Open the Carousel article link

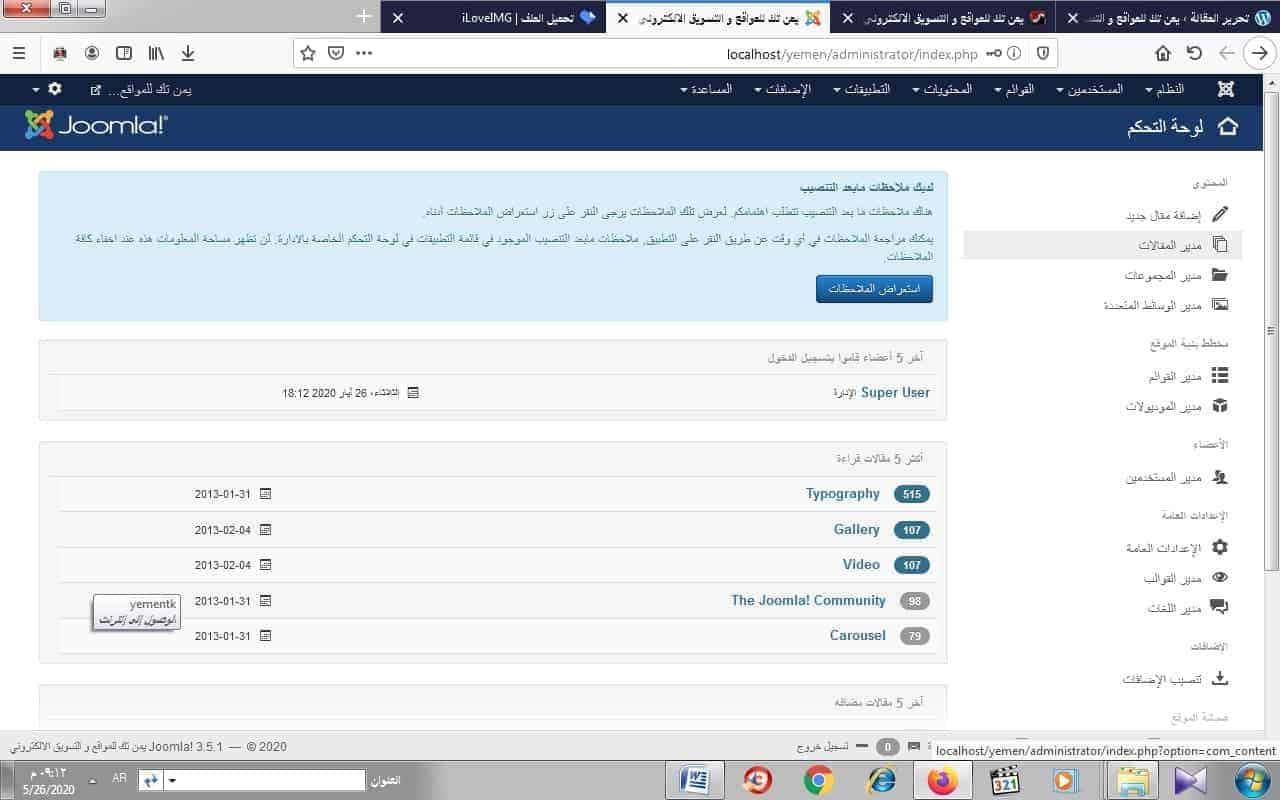coord(858,635)
